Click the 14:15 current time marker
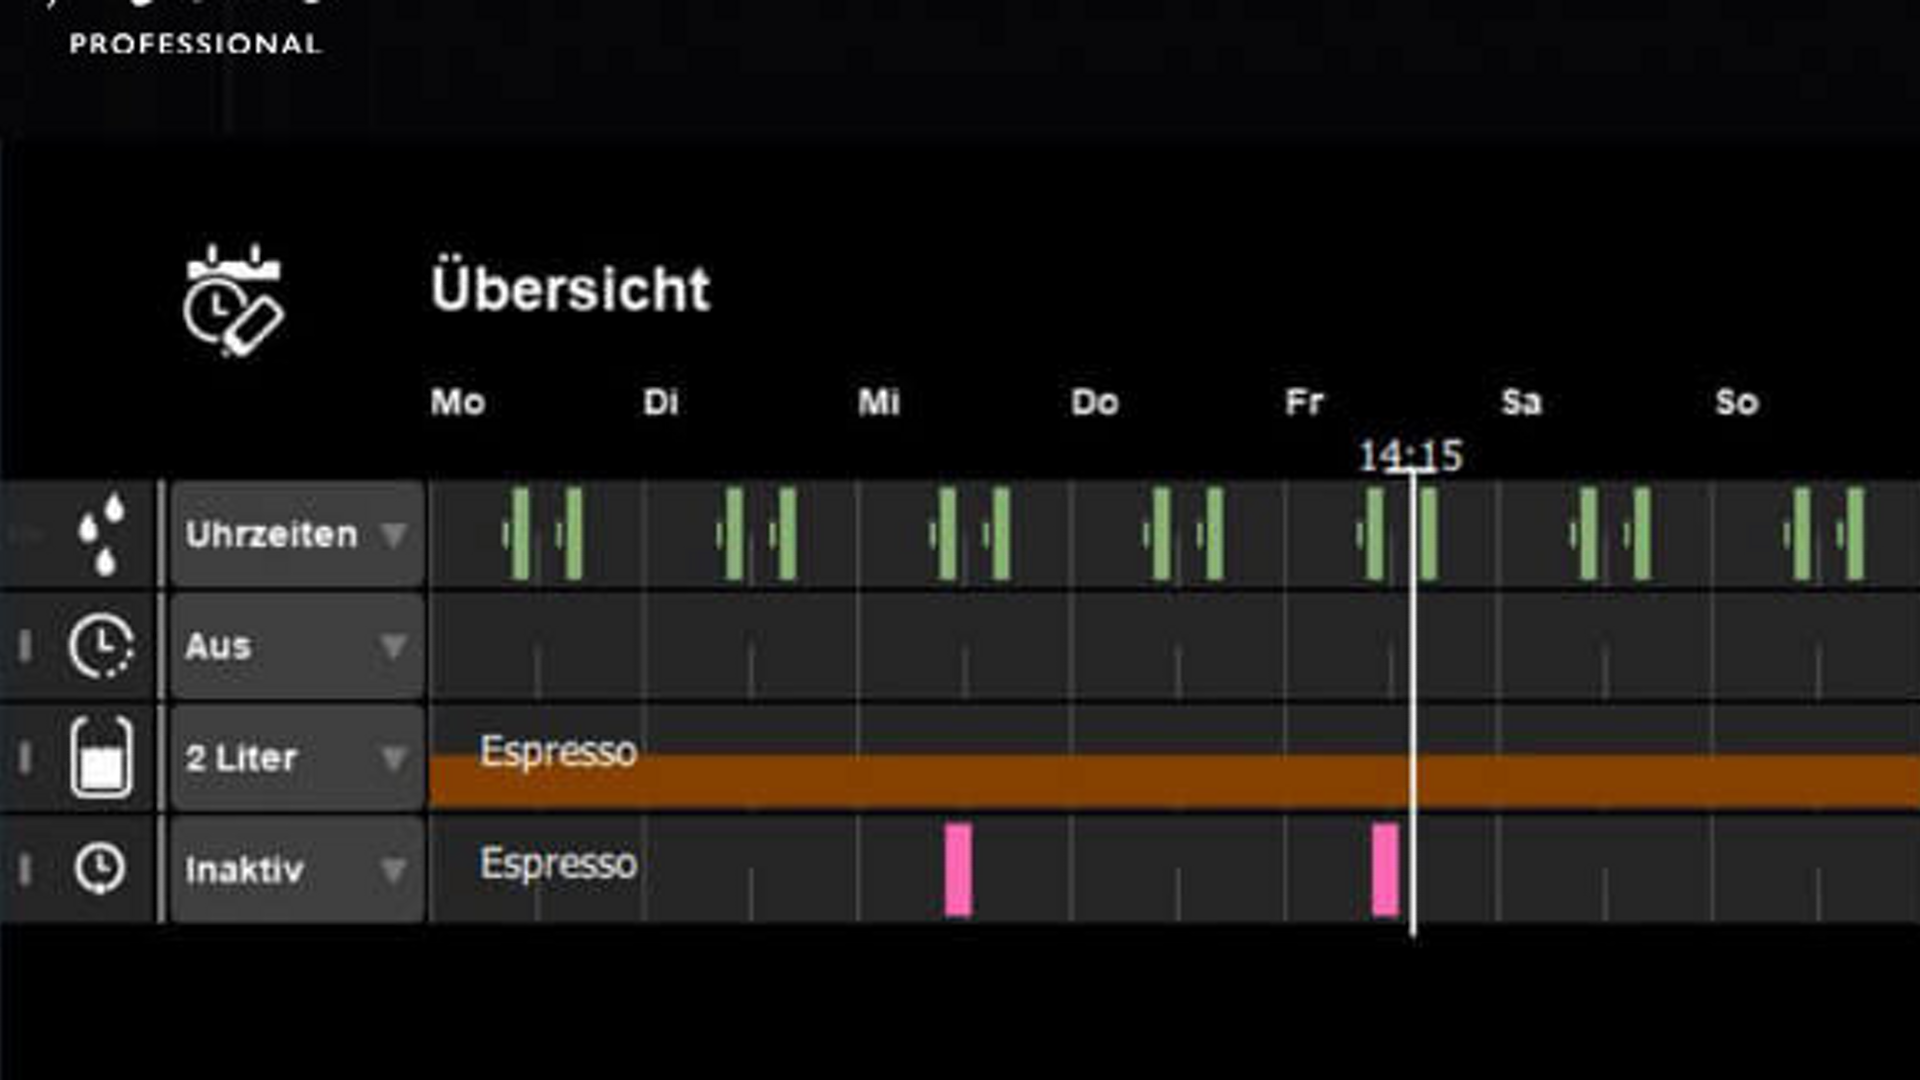The image size is (1920, 1080). click(1410, 456)
